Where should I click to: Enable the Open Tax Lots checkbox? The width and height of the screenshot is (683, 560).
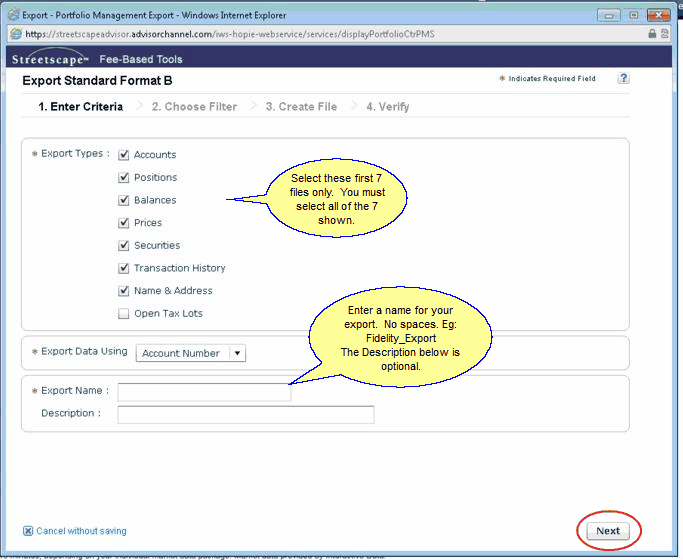pyautogui.click(x=124, y=314)
